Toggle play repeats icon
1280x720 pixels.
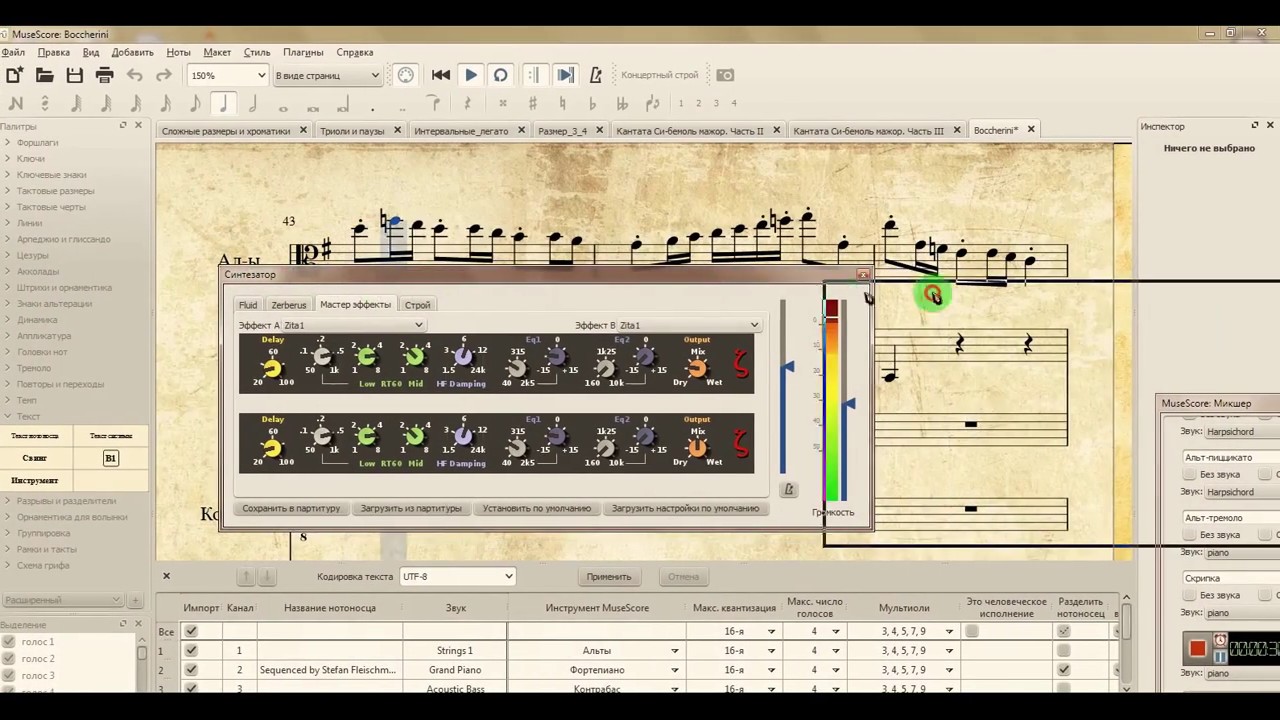pos(534,75)
